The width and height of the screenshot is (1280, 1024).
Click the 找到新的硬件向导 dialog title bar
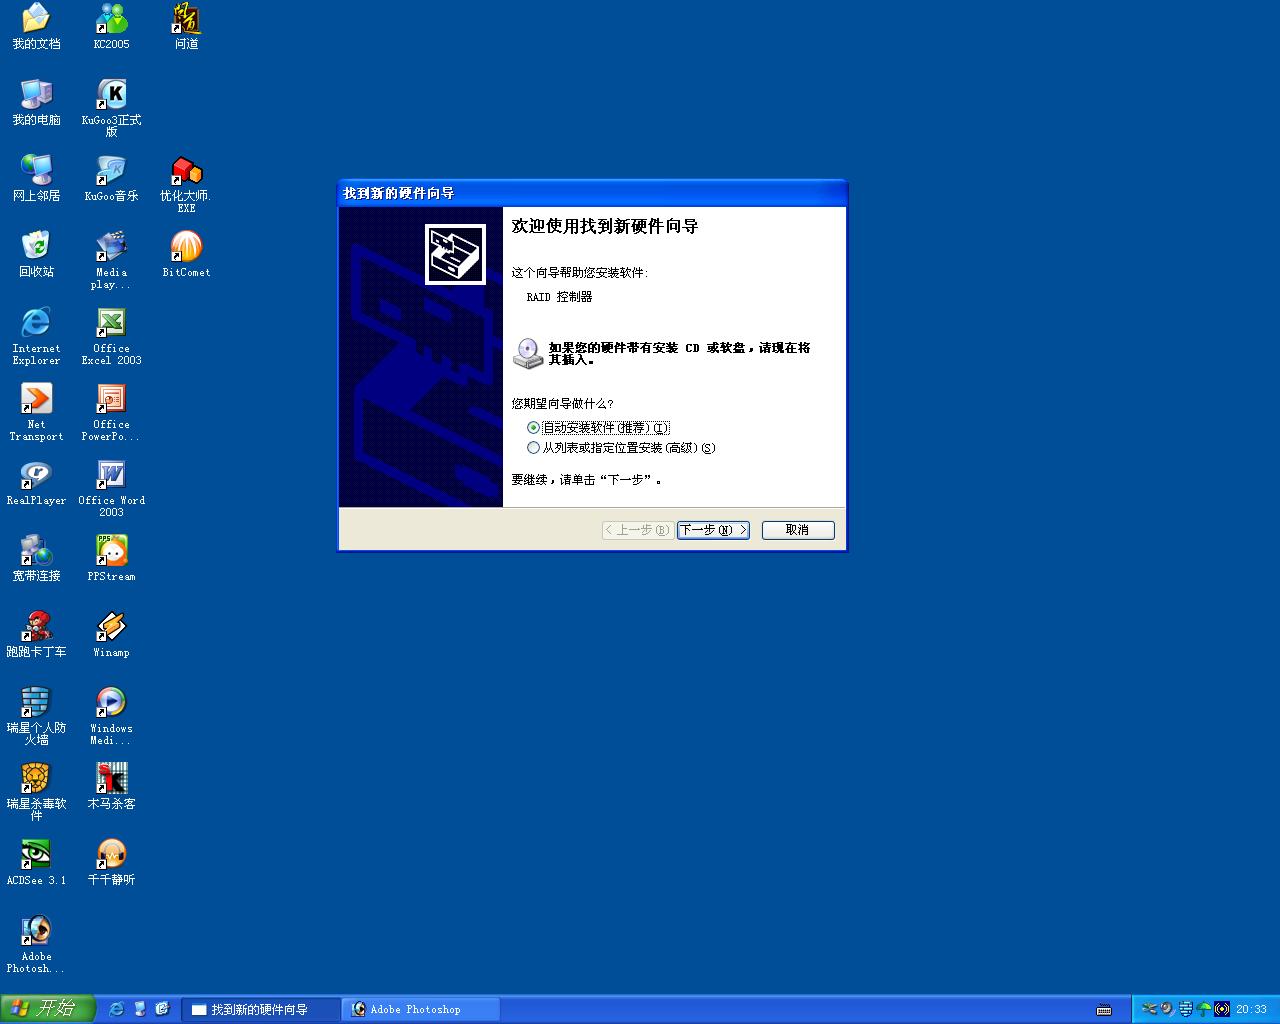(593, 193)
